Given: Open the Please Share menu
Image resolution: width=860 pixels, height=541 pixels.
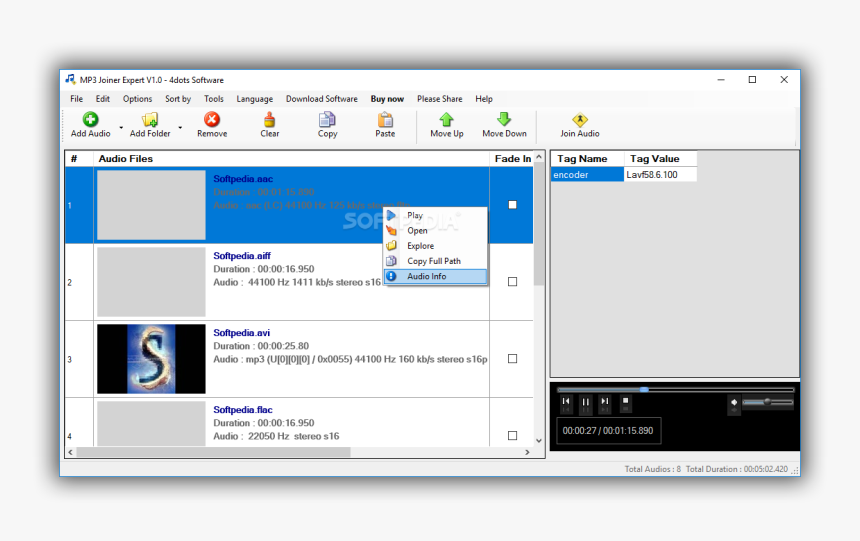Looking at the screenshot, I should (439, 99).
